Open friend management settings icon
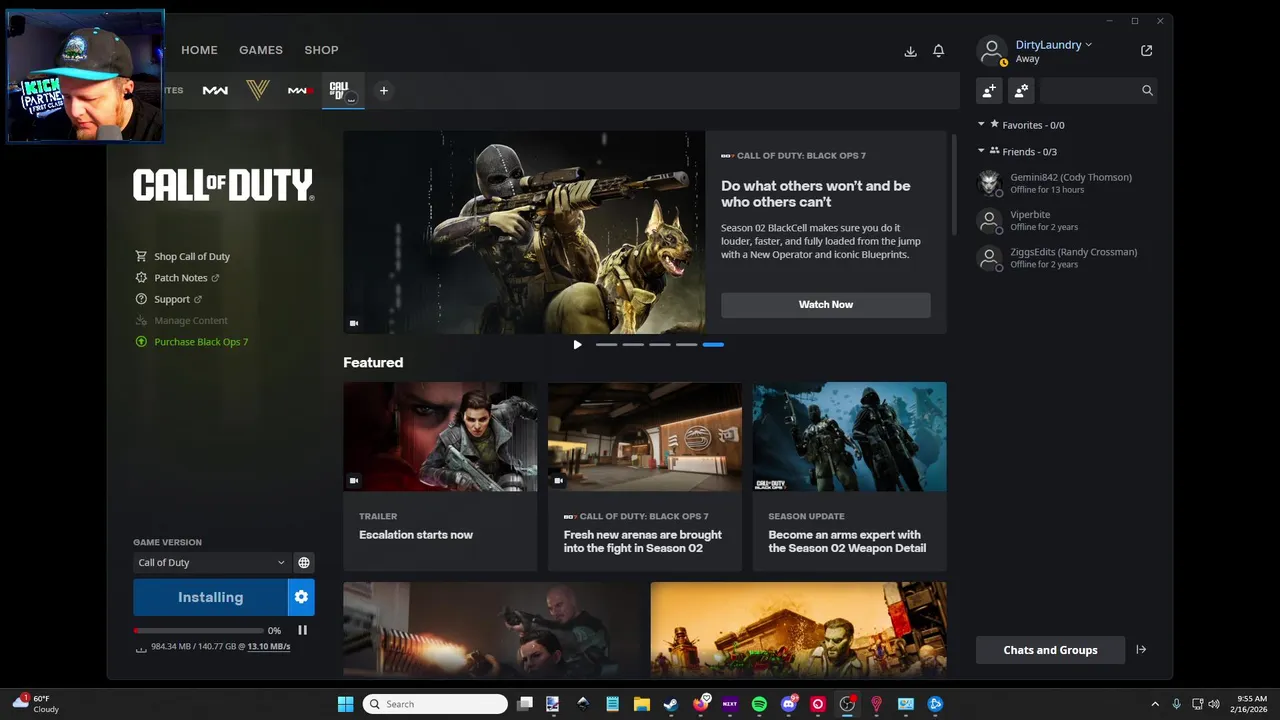The image size is (1280, 720). (1021, 90)
